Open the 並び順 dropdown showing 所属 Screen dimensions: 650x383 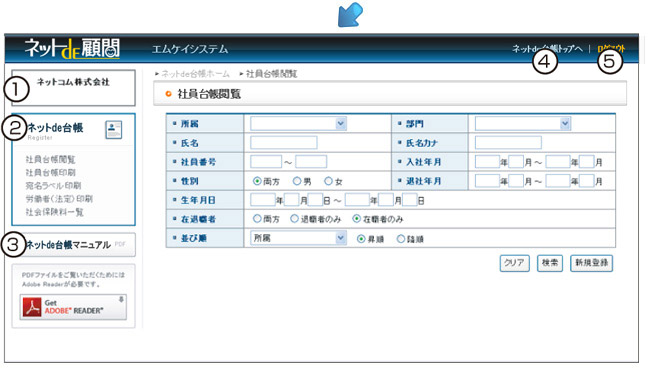pyautogui.click(x=298, y=238)
